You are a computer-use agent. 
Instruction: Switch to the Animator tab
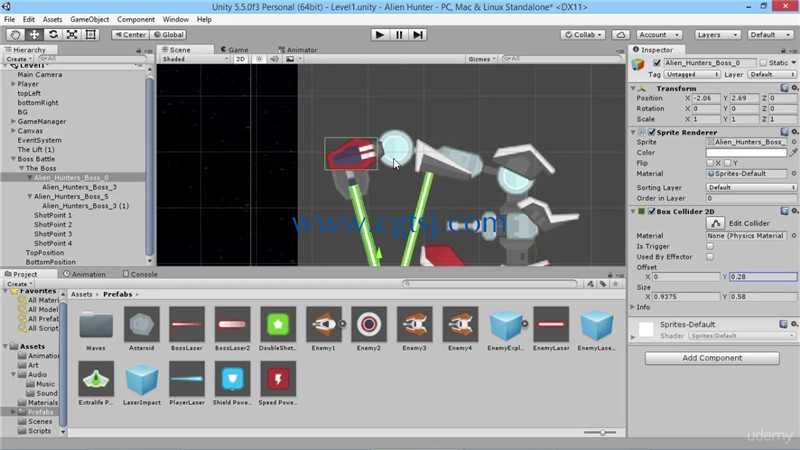pyautogui.click(x=298, y=49)
